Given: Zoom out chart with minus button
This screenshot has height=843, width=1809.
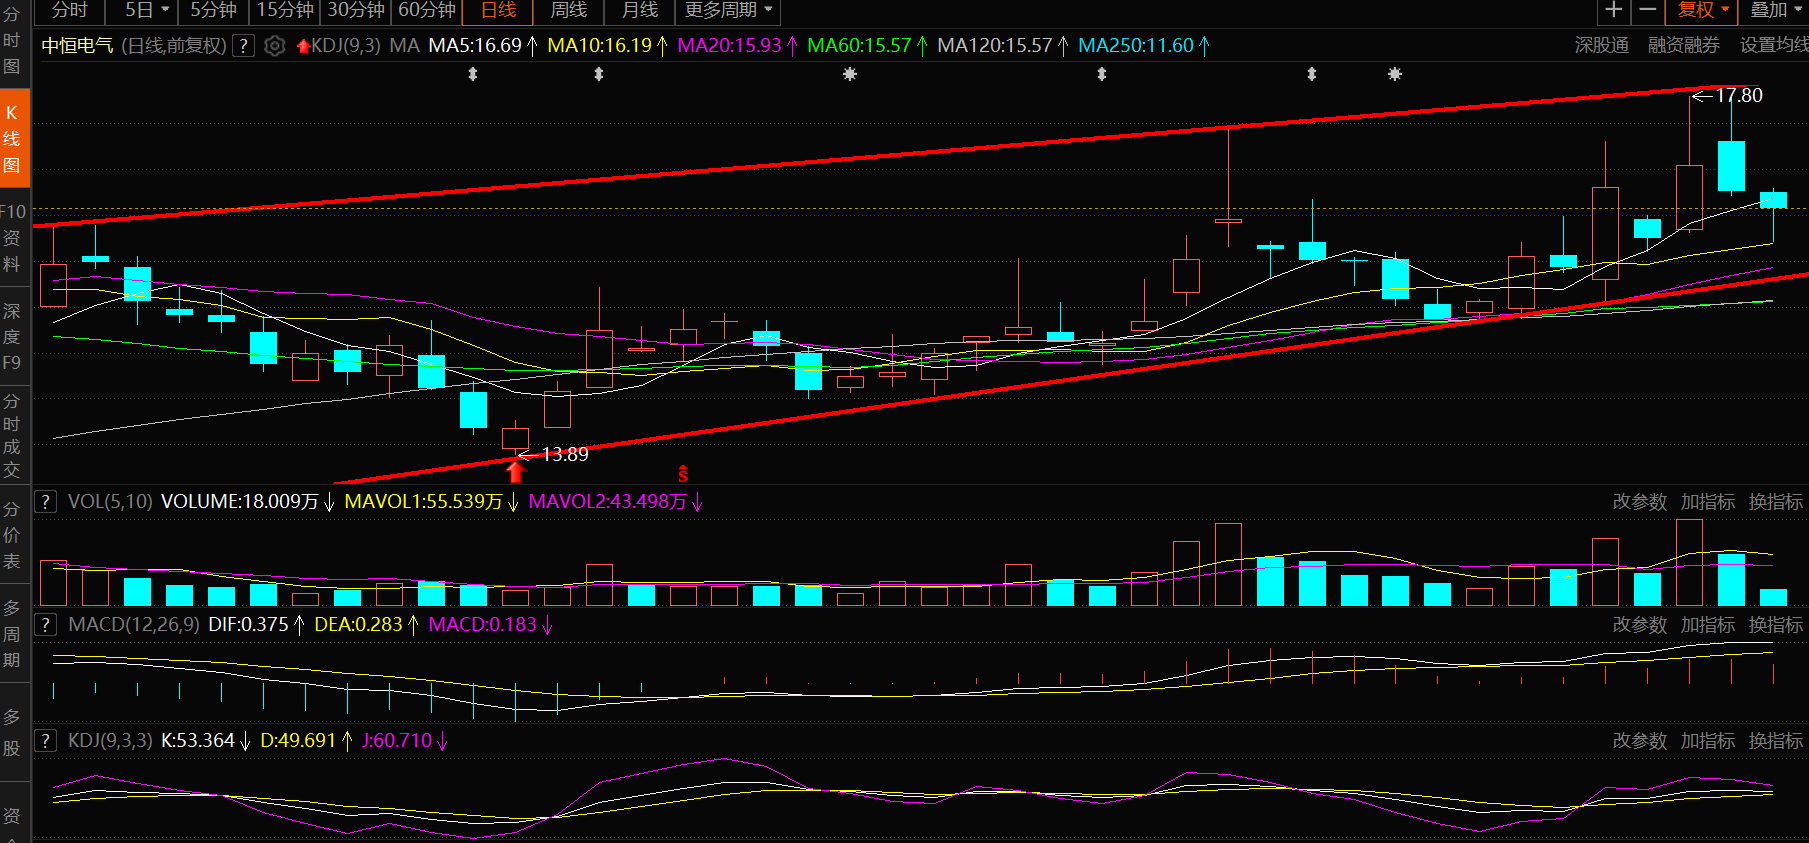Looking at the screenshot, I should coord(1648,10).
